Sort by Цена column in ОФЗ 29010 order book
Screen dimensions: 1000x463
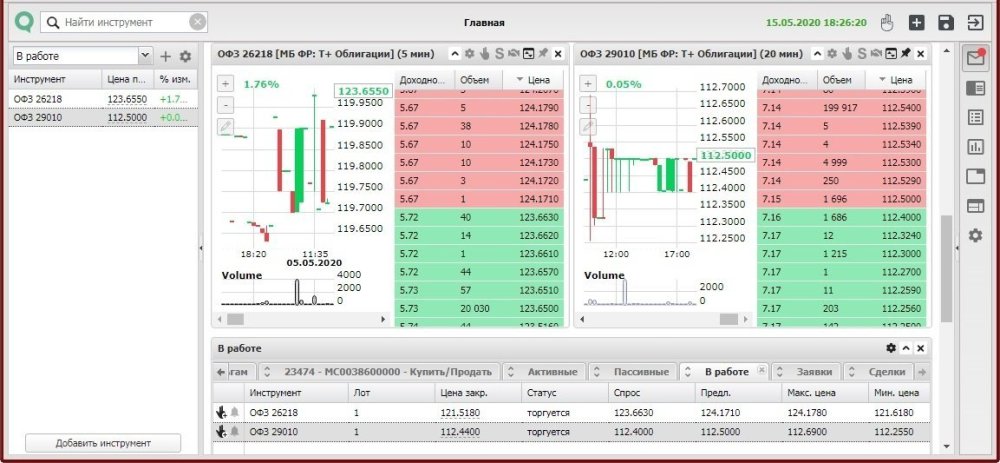pyautogui.click(x=896, y=79)
